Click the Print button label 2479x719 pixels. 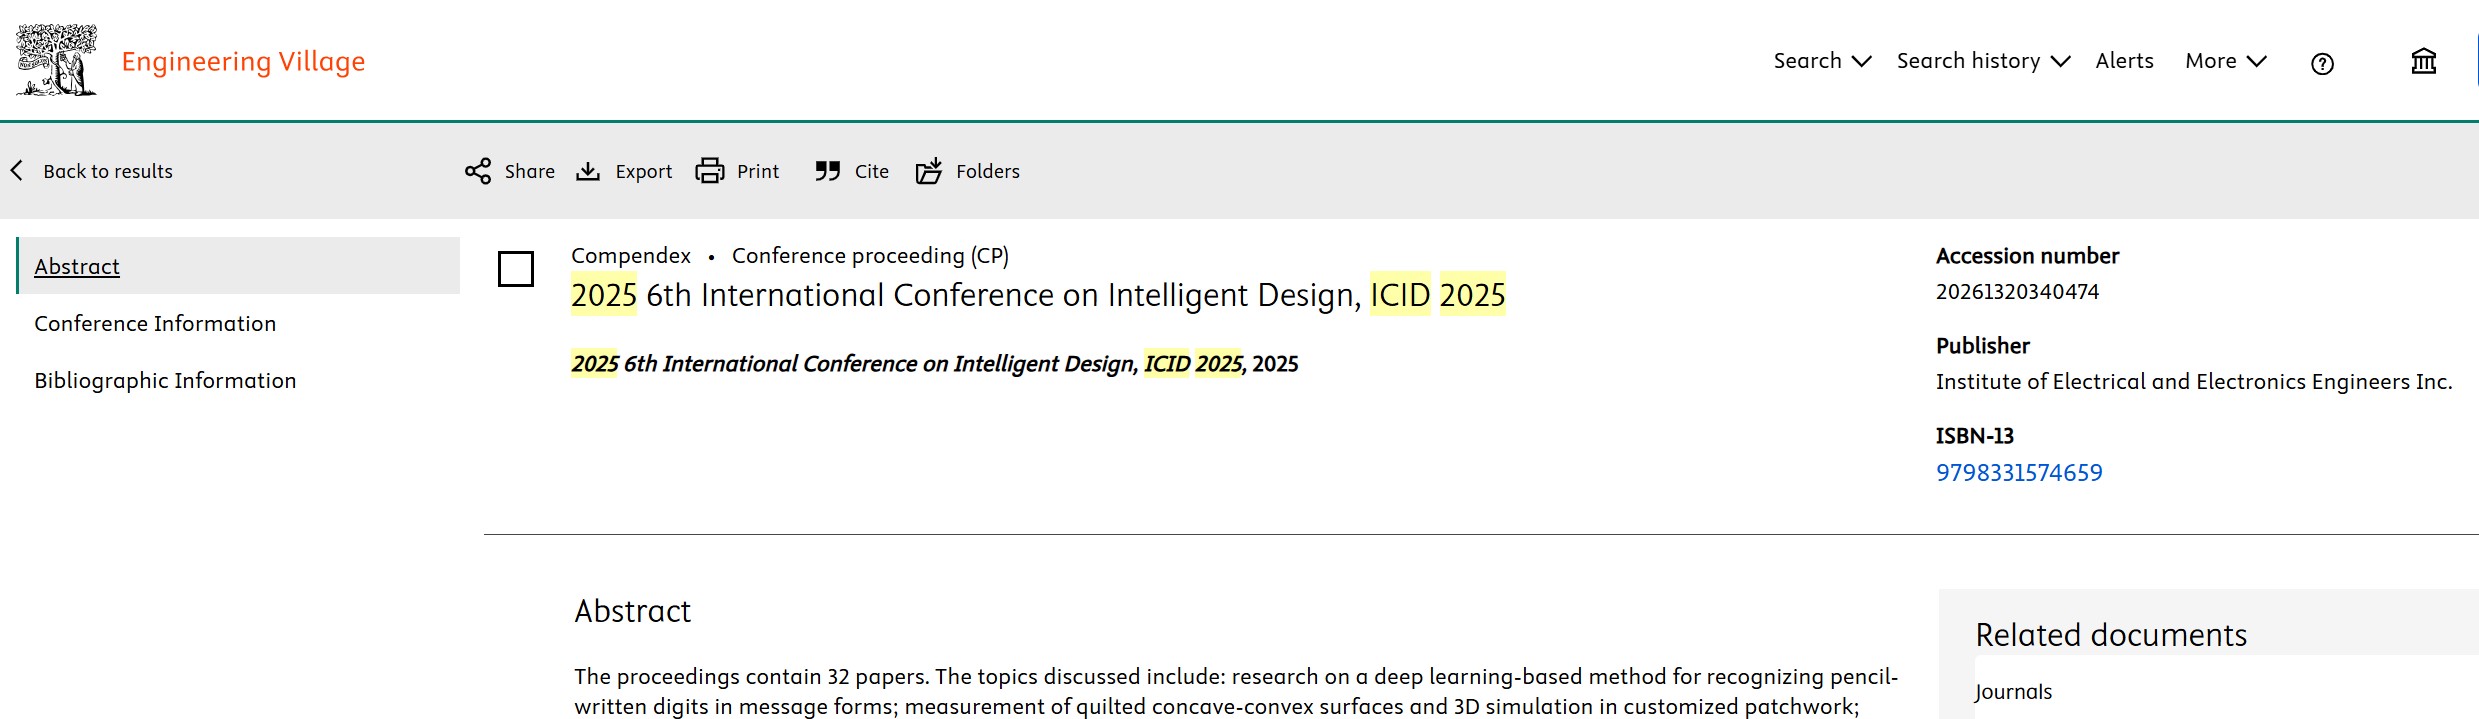click(x=758, y=171)
